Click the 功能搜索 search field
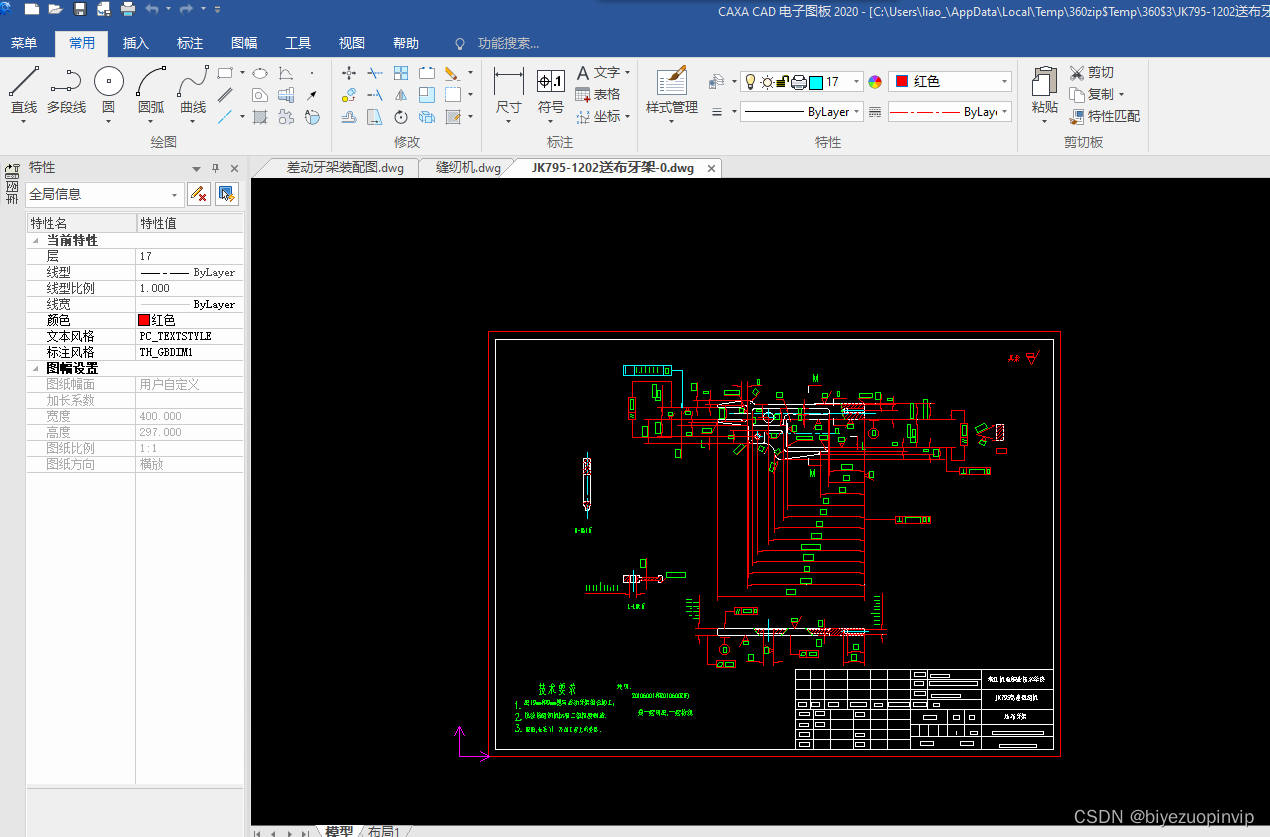Screen dimensions: 1270x837 [508, 43]
